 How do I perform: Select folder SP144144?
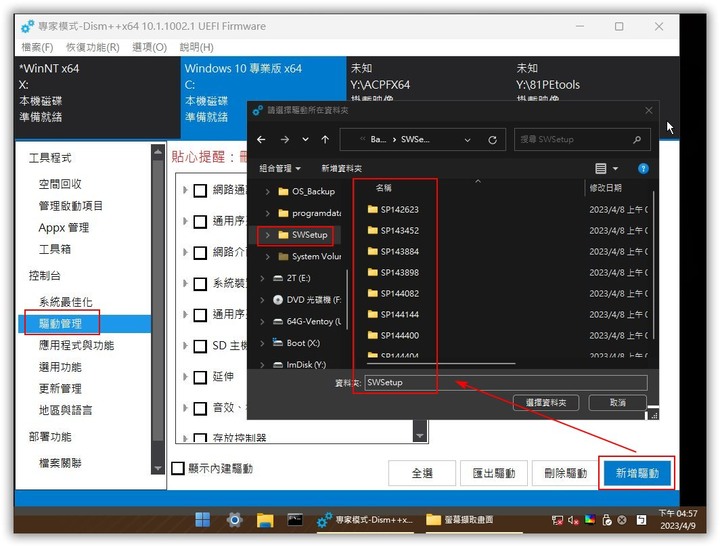pyautogui.click(x=394, y=315)
